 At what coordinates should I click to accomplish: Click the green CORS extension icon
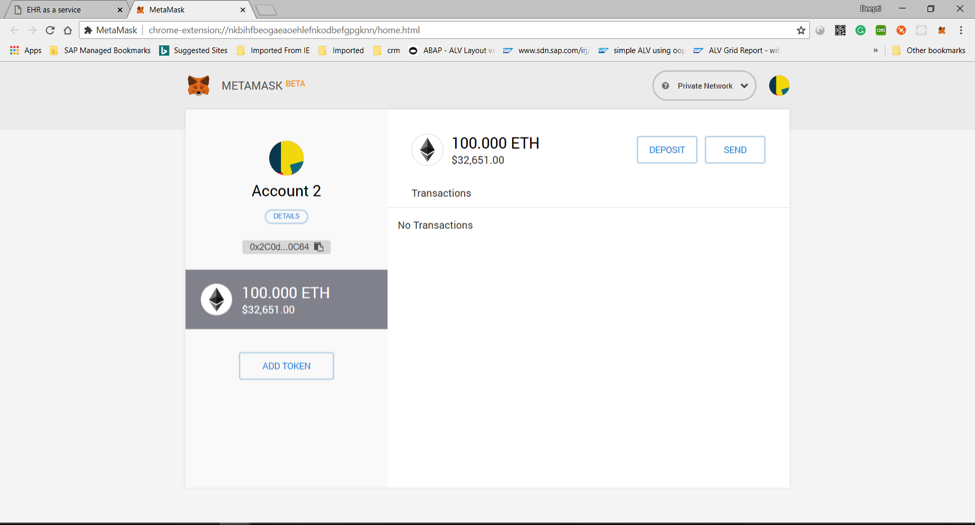point(881,30)
